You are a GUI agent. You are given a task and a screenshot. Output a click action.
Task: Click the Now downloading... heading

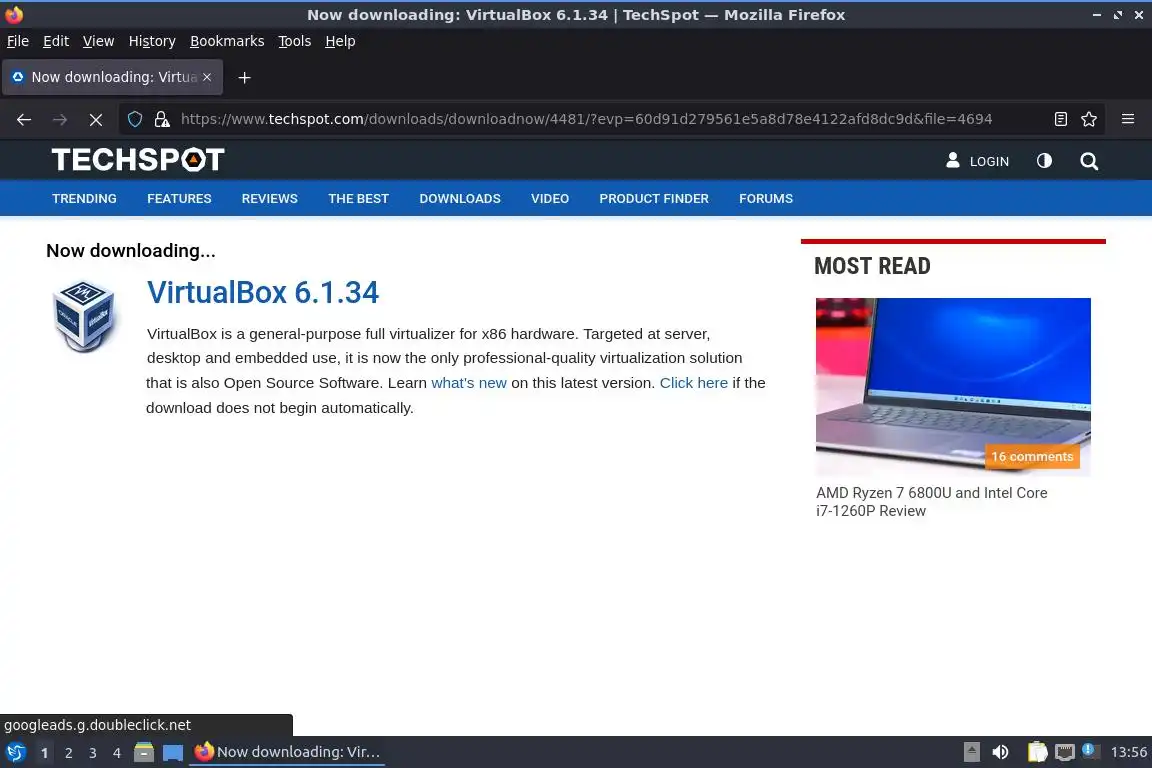[x=131, y=251]
